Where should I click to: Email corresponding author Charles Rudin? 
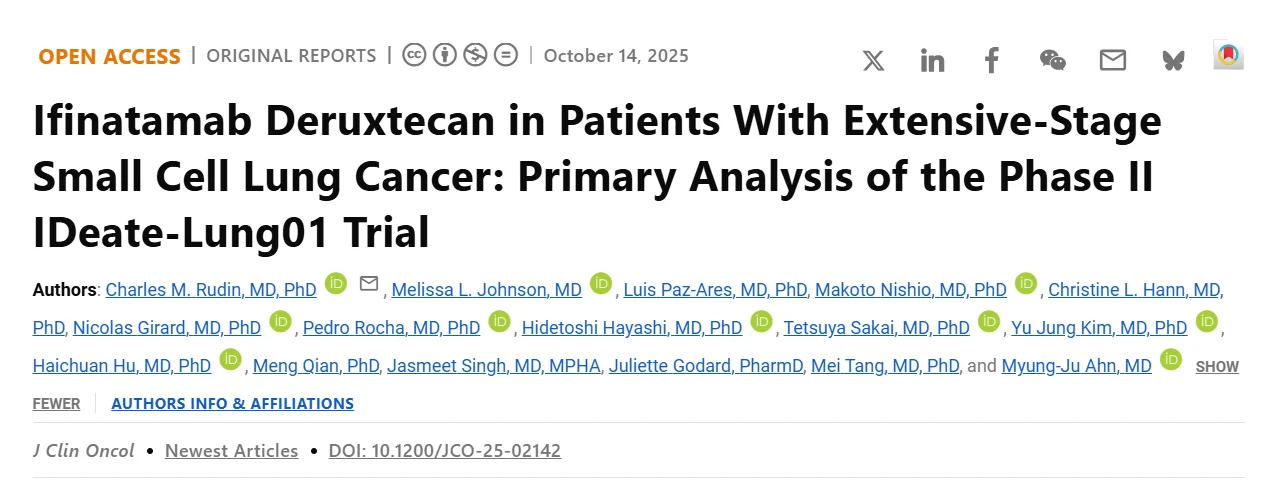tap(368, 284)
